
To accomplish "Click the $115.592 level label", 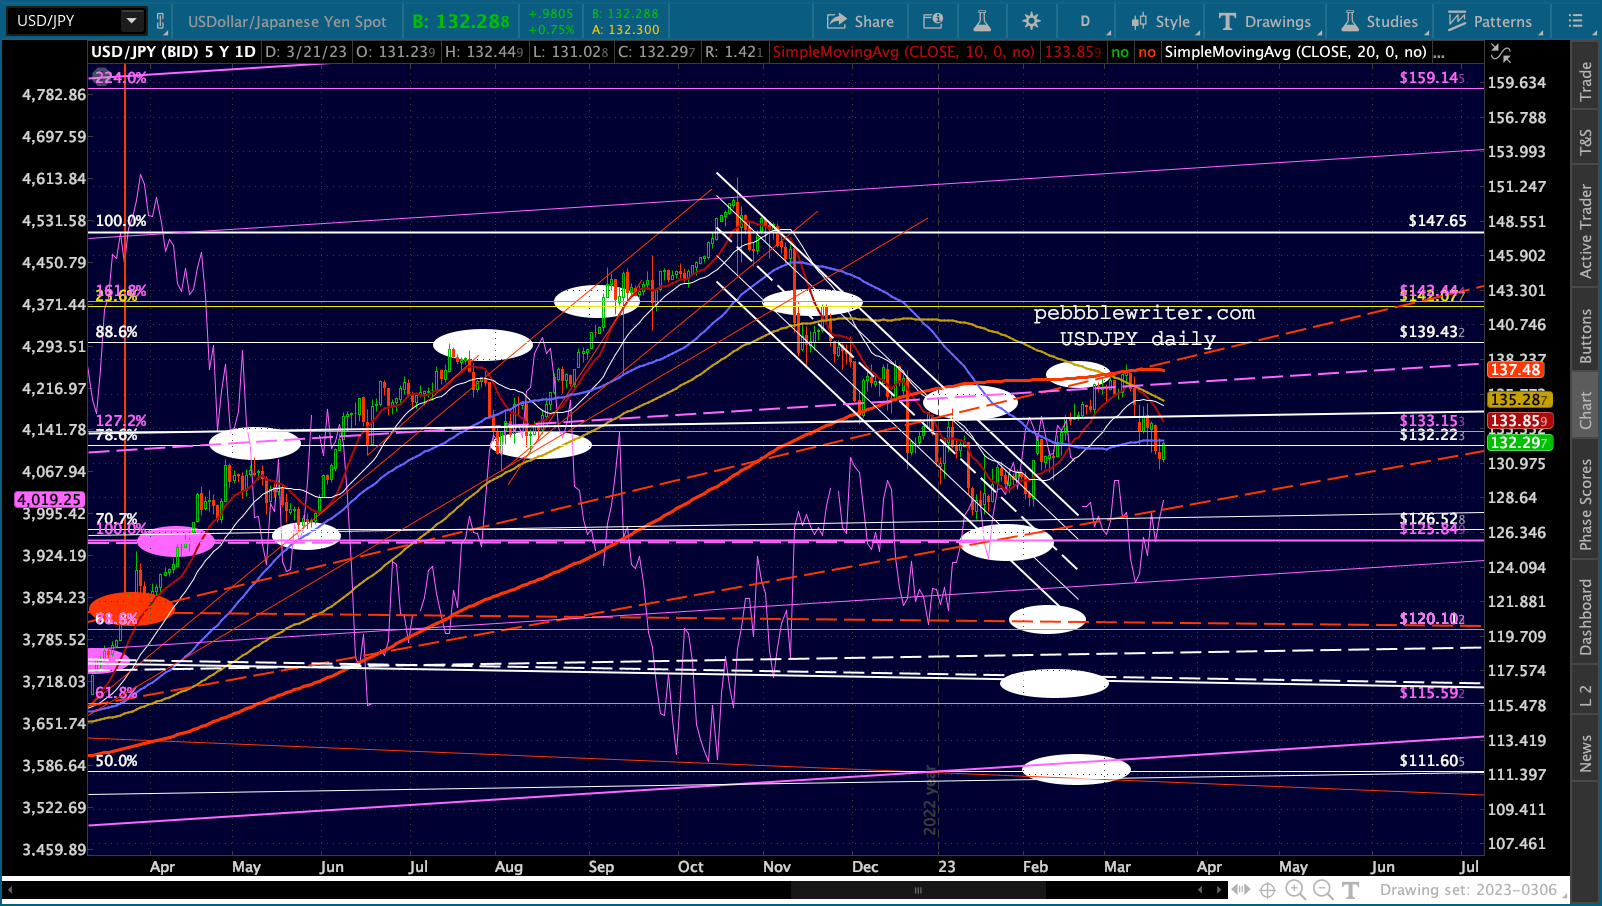I will (1432, 693).
